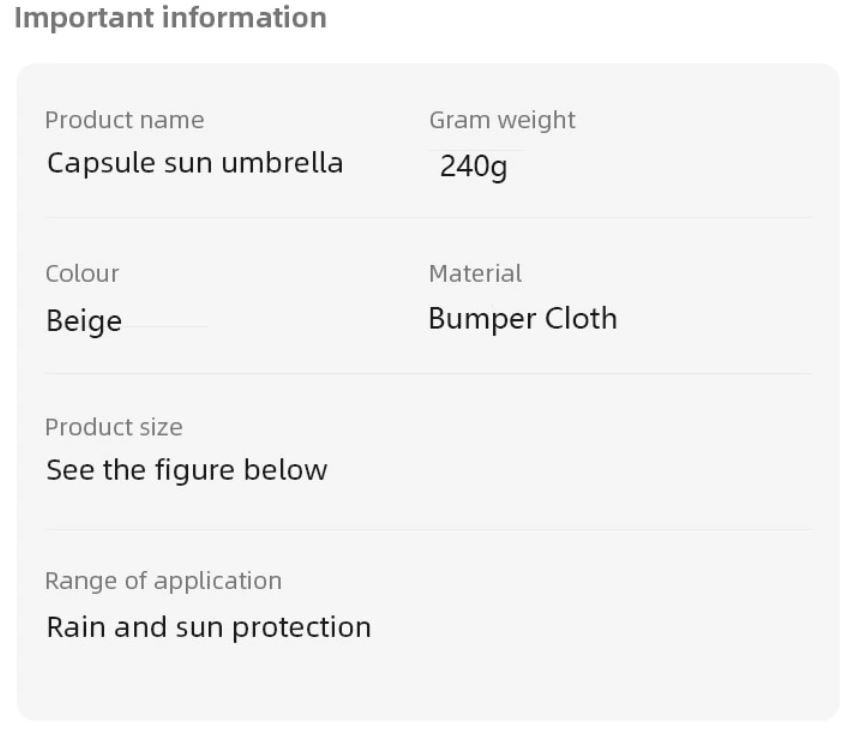Click the "Rain and sun protection" value
This screenshot has height=730, width=843.
[208, 627]
